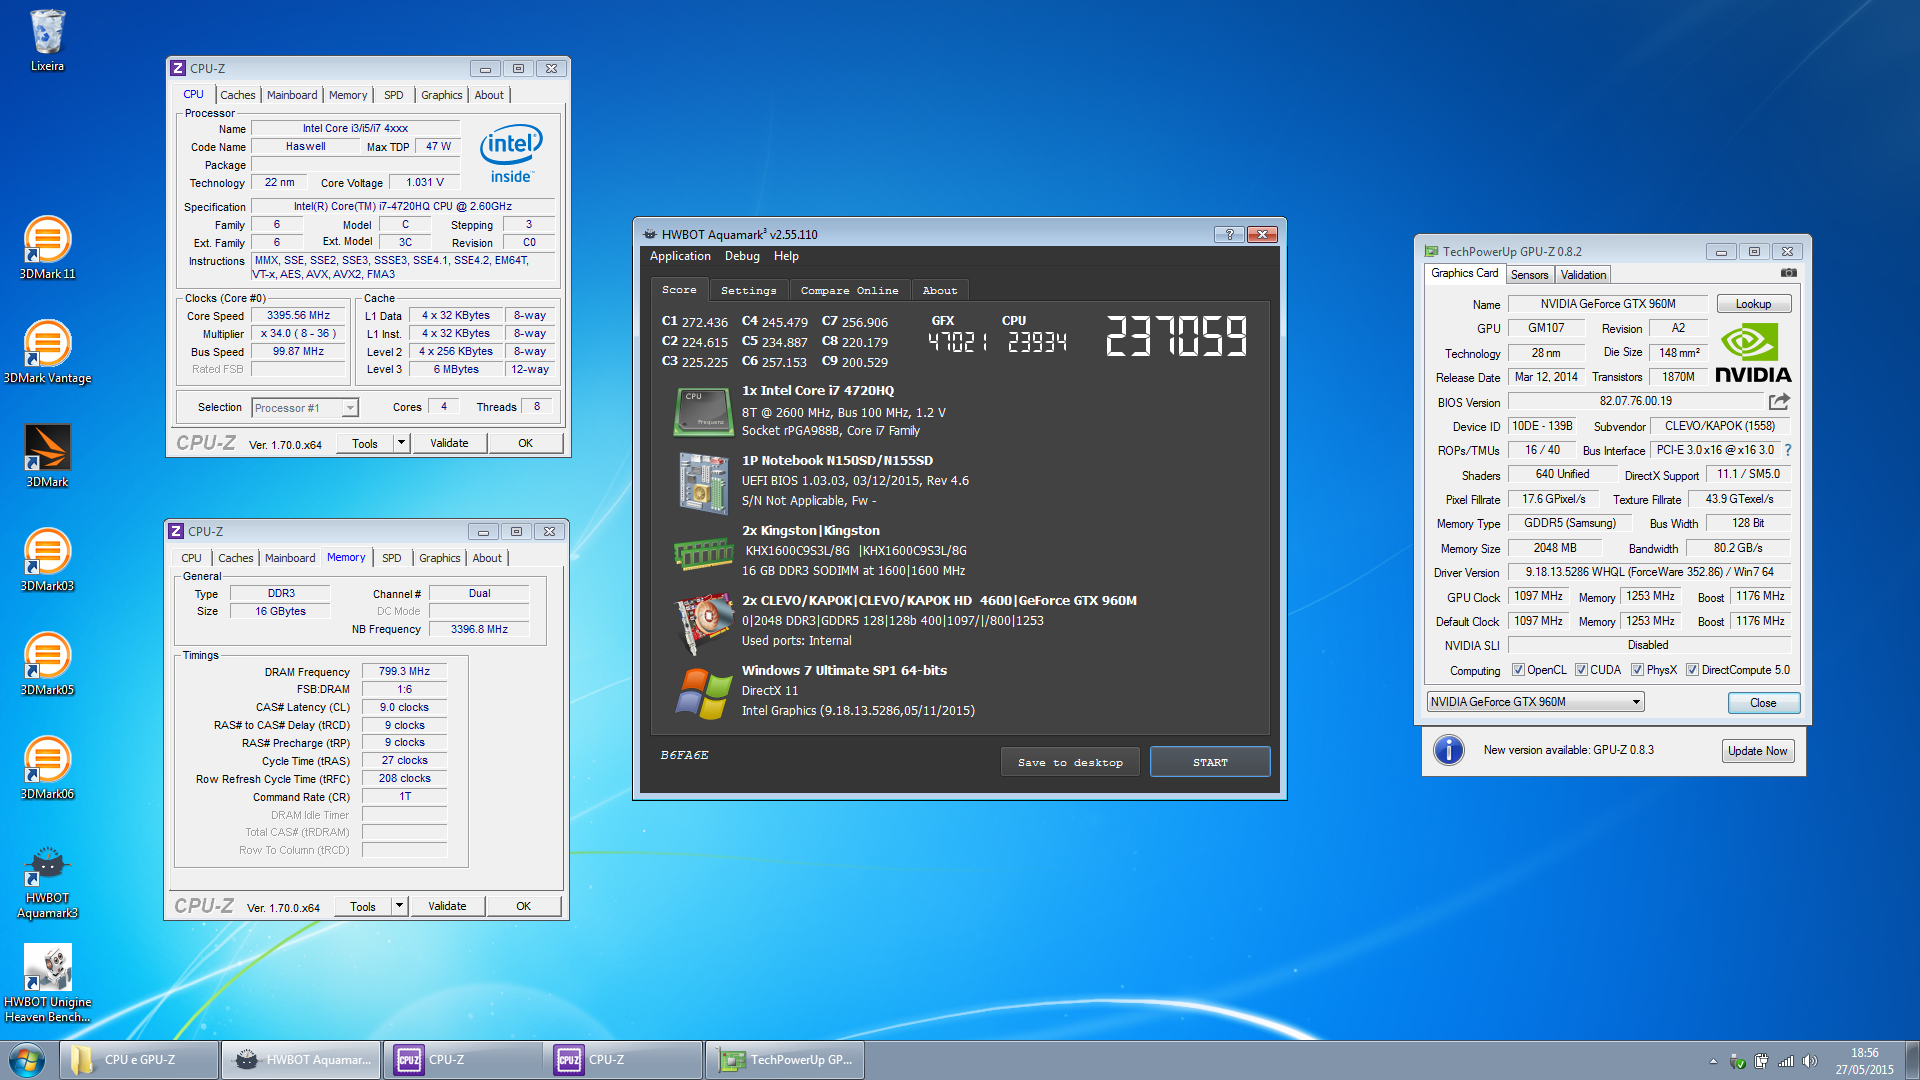Screen dimensions: 1920x1080
Task: Click the Tools button in top CPU-Z
Action: click(364, 443)
